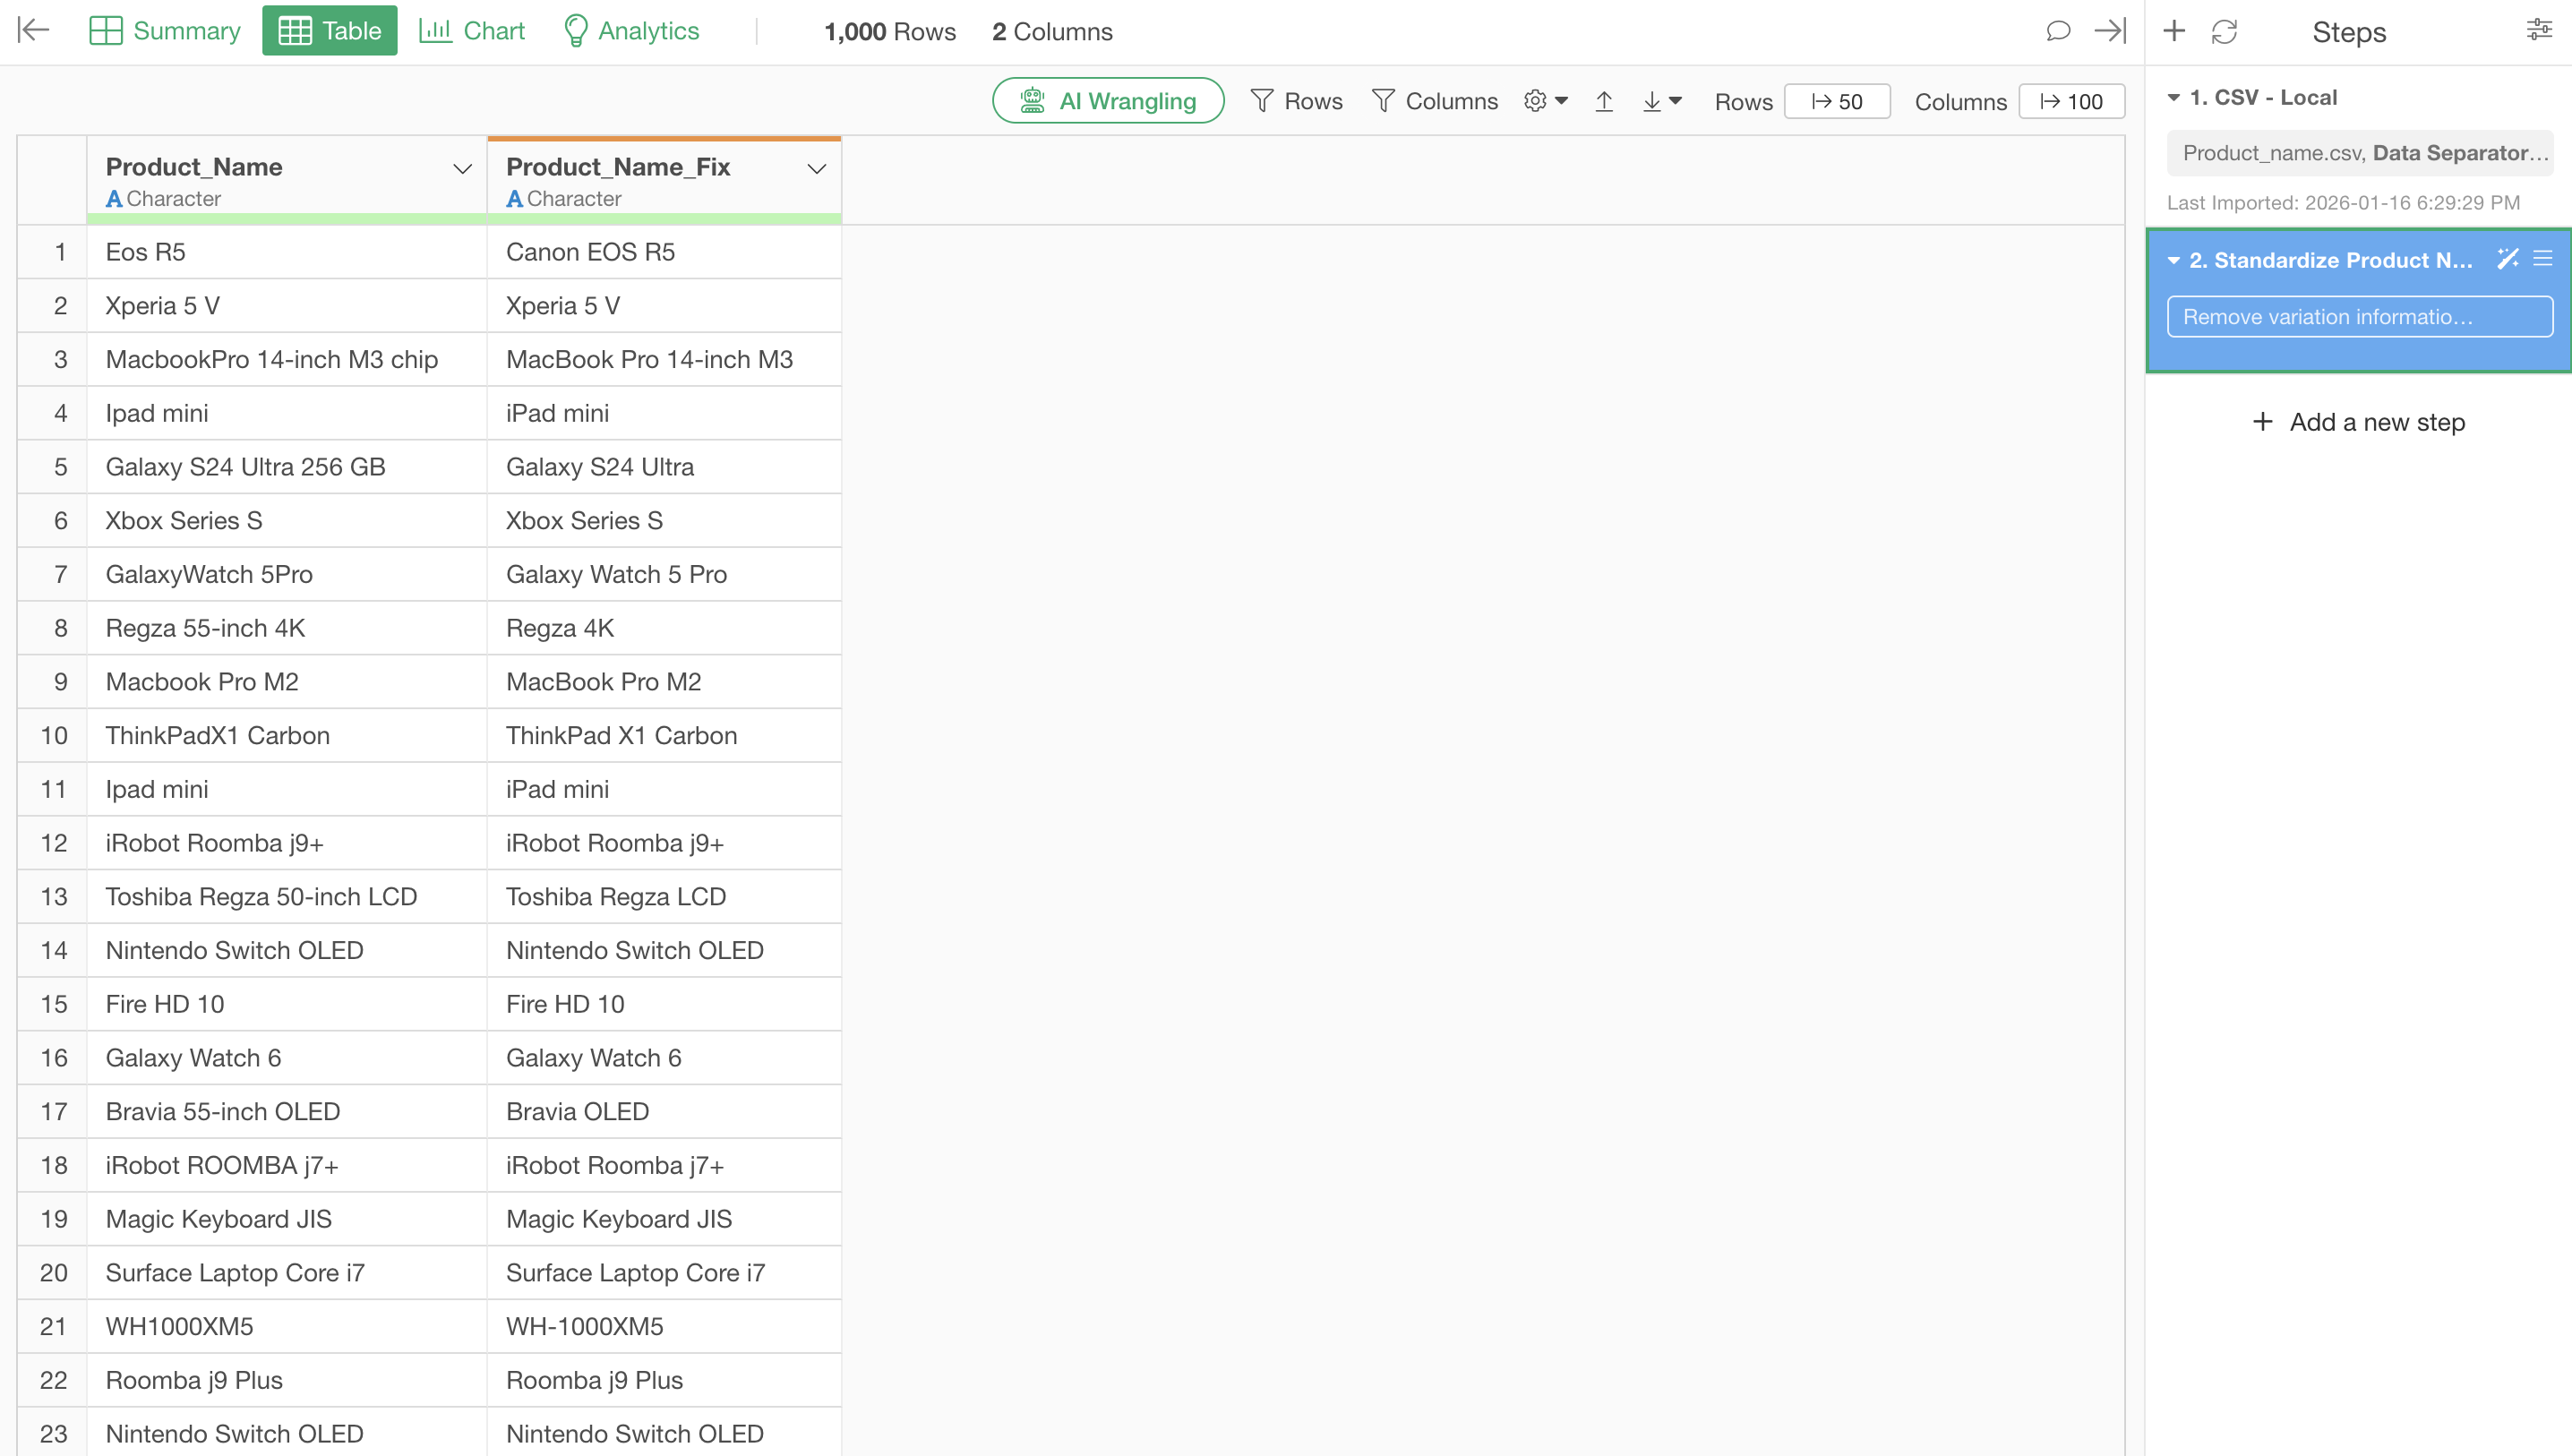
Task: Collapse left panel with arrow icon
Action: click(33, 31)
